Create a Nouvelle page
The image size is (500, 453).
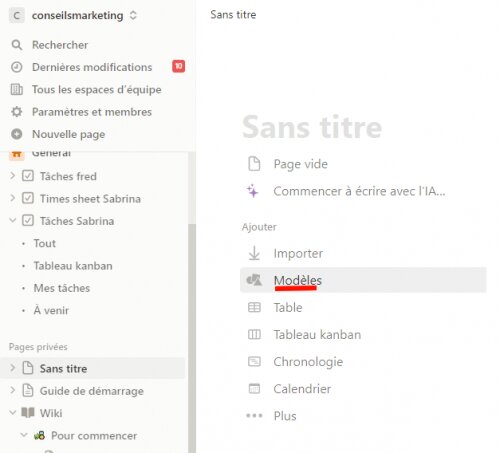[69, 134]
